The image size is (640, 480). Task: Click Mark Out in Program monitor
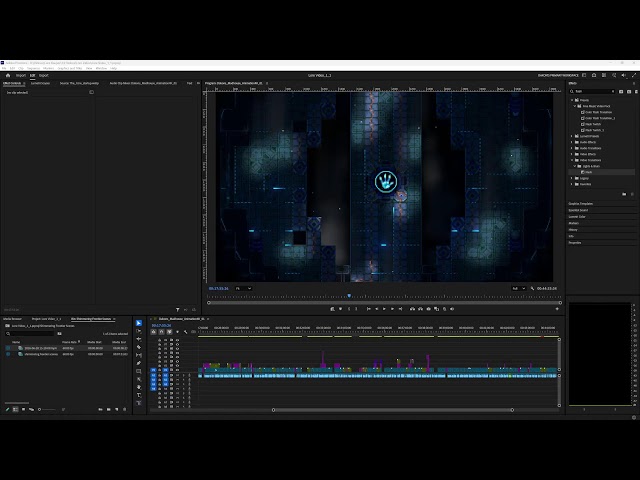click(x=356, y=309)
